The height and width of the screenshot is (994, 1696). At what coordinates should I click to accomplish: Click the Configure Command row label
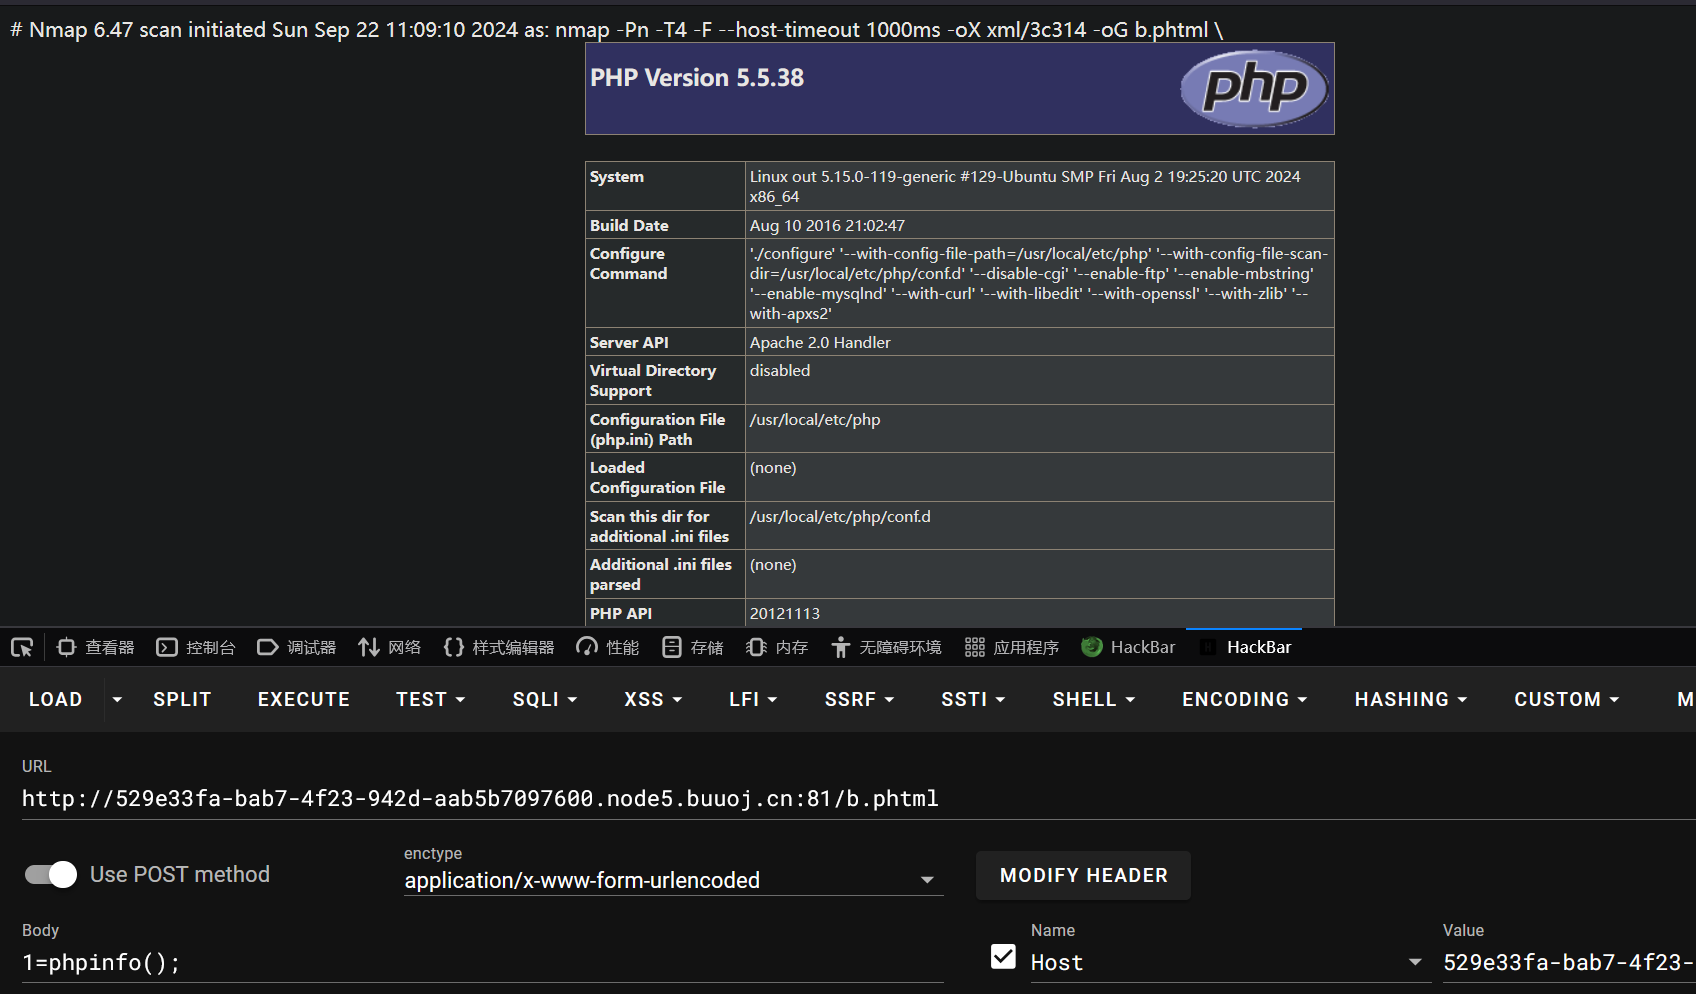click(x=628, y=263)
